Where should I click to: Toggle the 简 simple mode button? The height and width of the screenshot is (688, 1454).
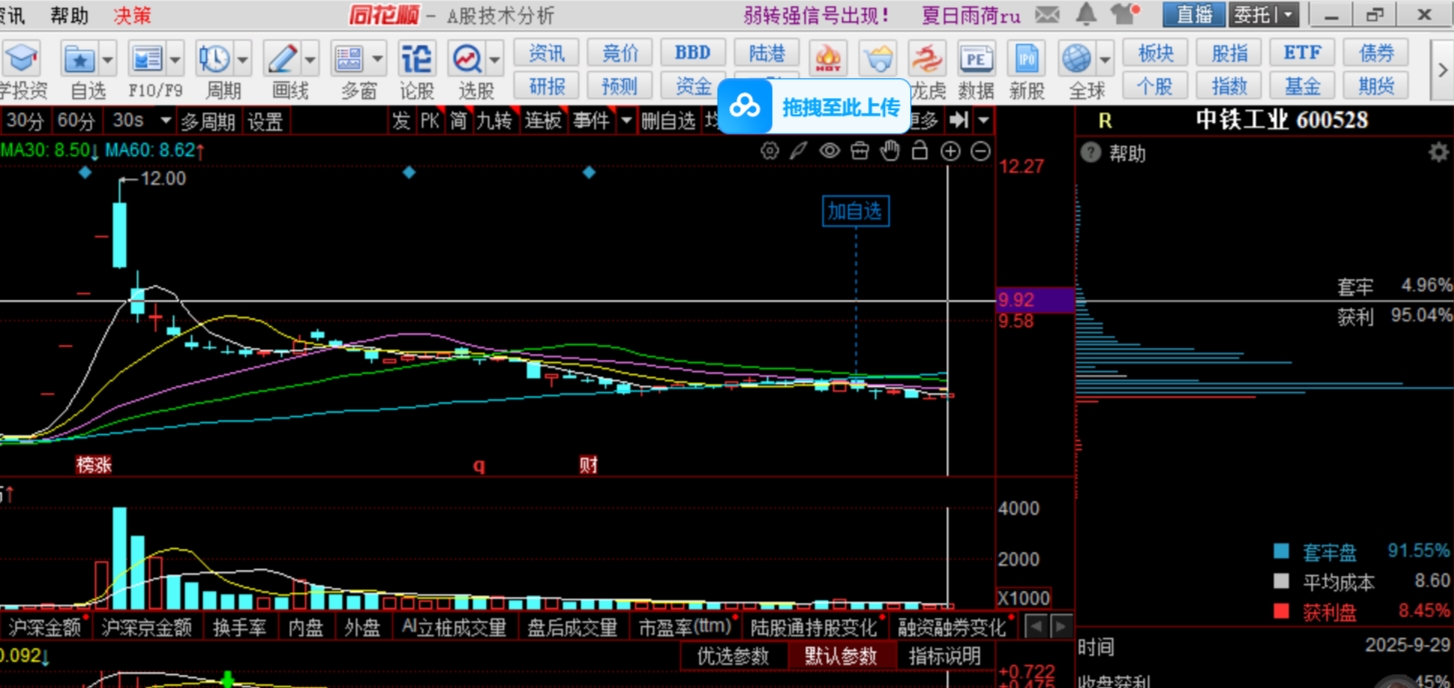point(458,122)
